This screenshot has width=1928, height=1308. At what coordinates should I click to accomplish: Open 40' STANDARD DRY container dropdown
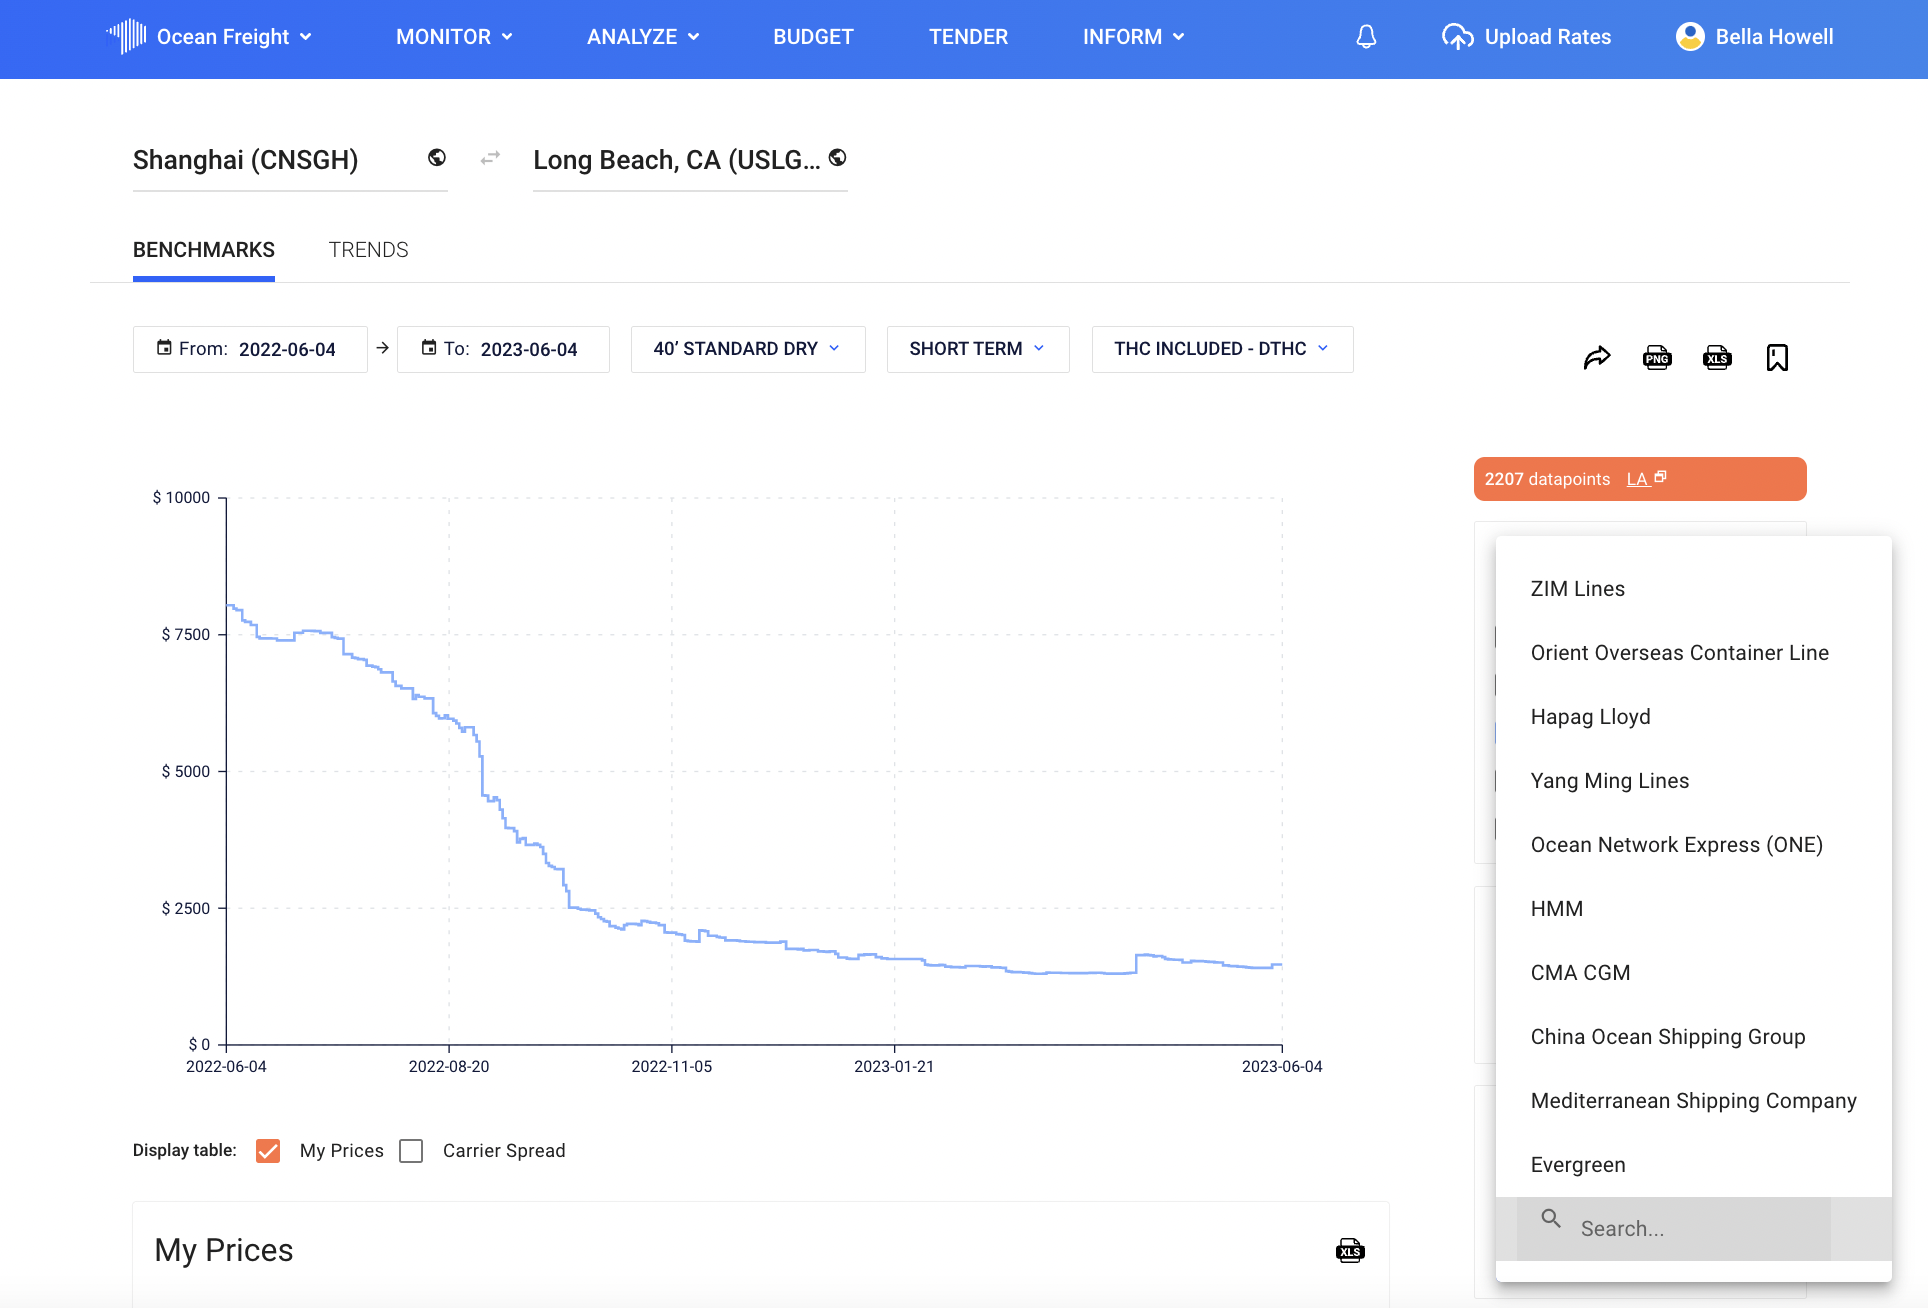tap(748, 349)
